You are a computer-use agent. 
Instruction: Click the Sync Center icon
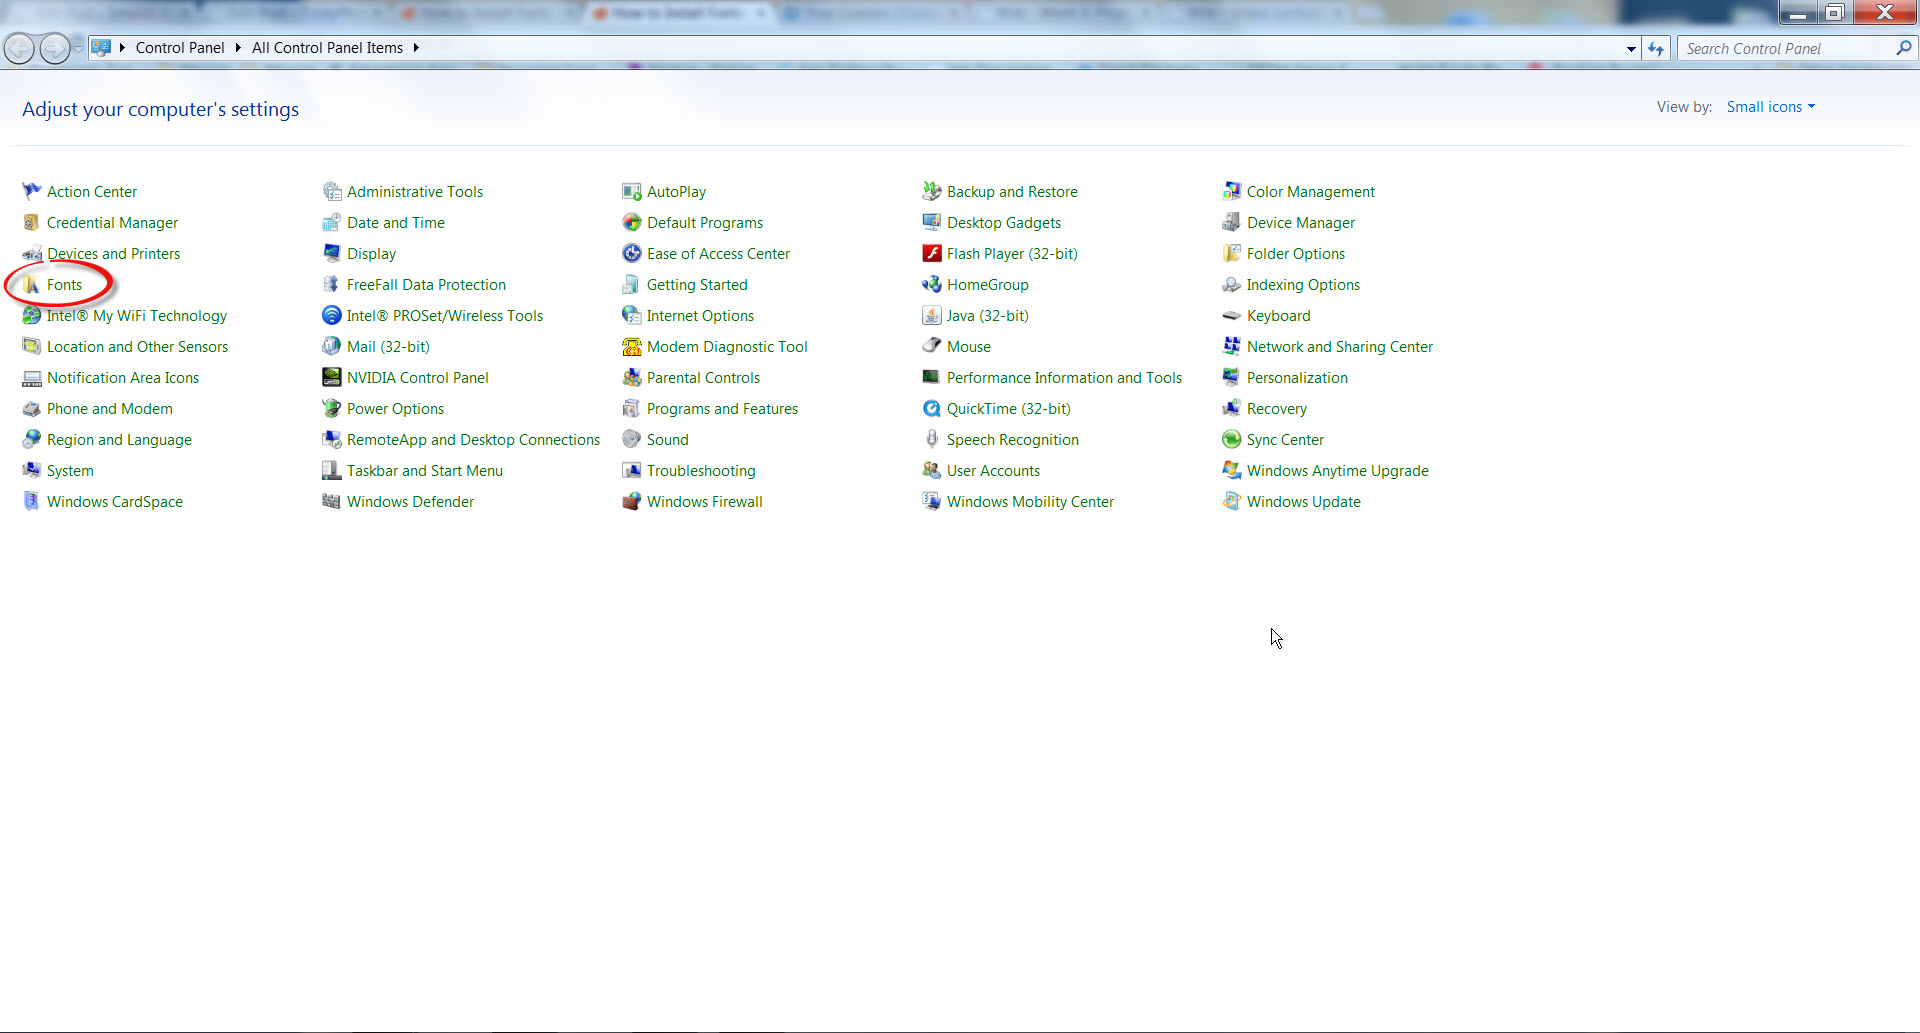tap(1231, 440)
